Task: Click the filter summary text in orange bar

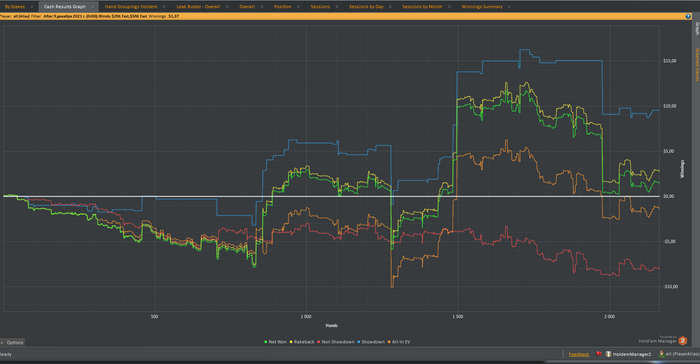Action: (90, 16)
